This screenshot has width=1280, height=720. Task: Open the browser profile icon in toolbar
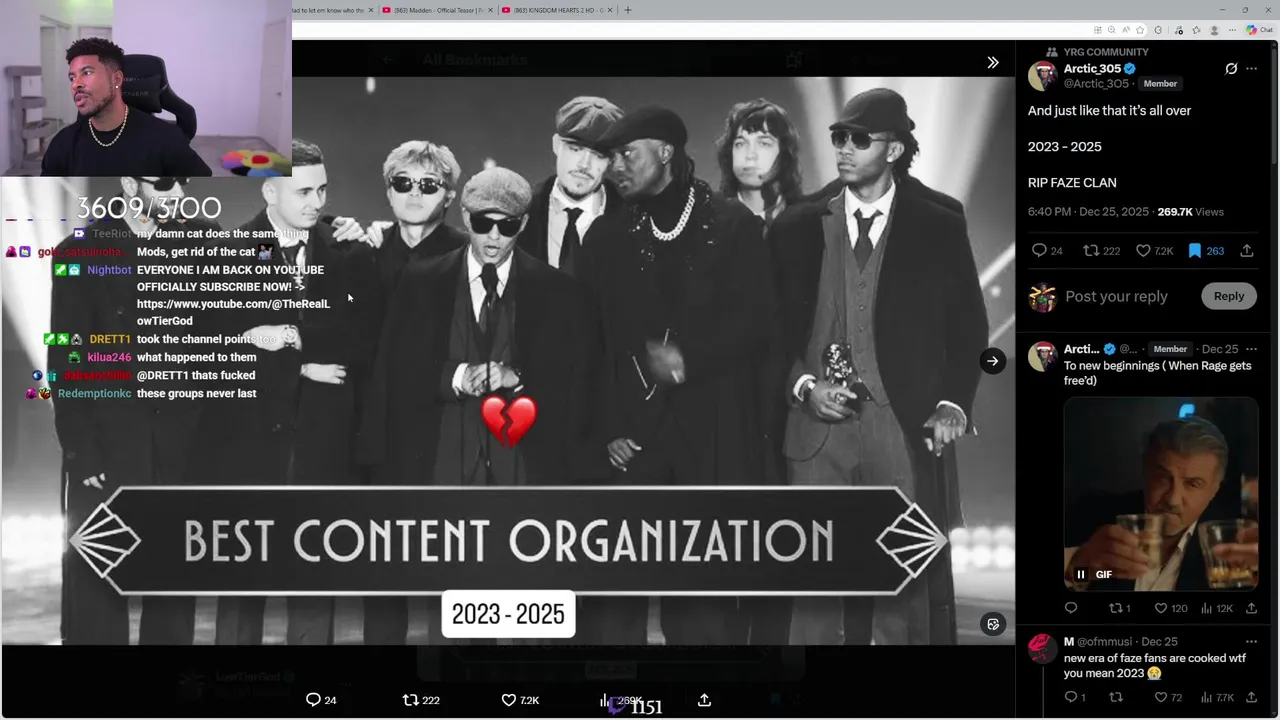pyautogui.click(x=1214, y=30)
